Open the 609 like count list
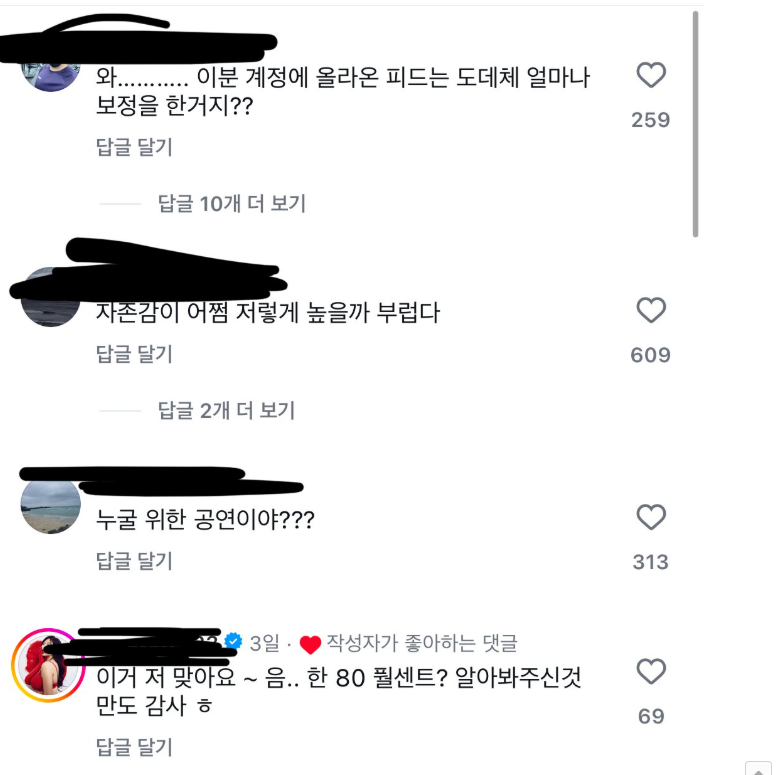 point(650,355)
